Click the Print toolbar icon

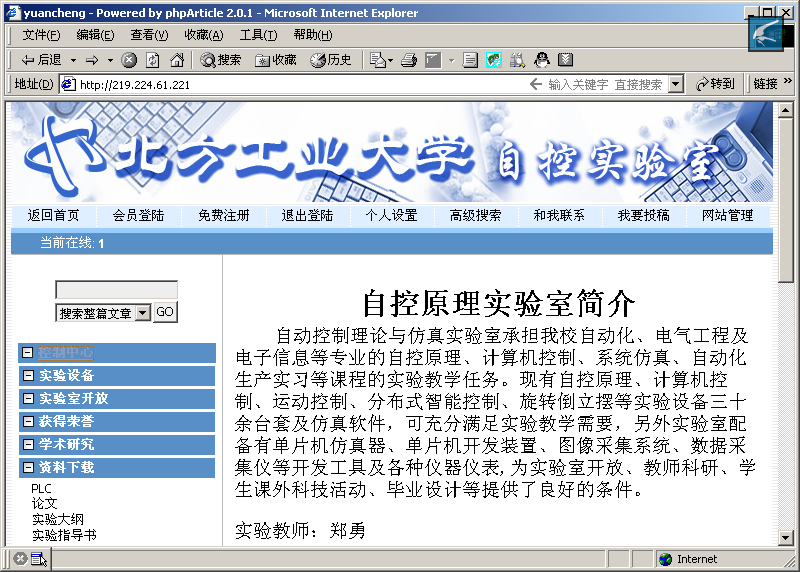pos(408,60)
